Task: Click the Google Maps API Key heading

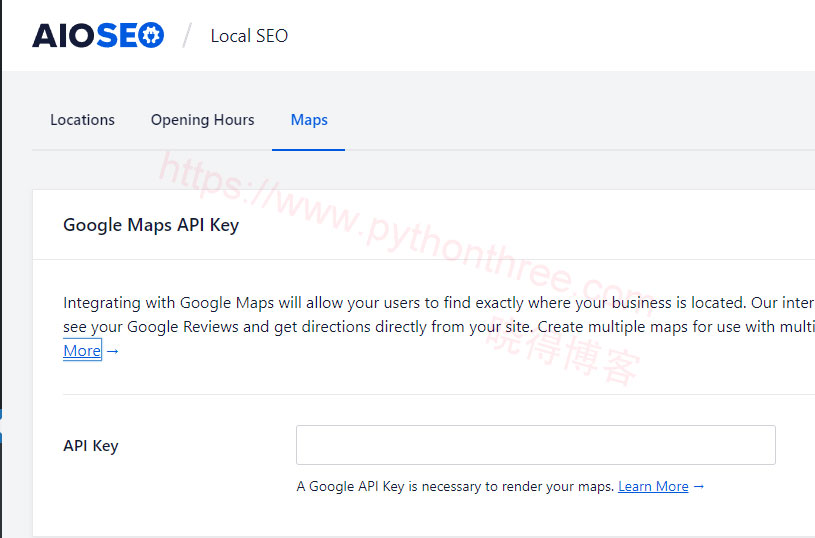Action: [x=151, y=225]
